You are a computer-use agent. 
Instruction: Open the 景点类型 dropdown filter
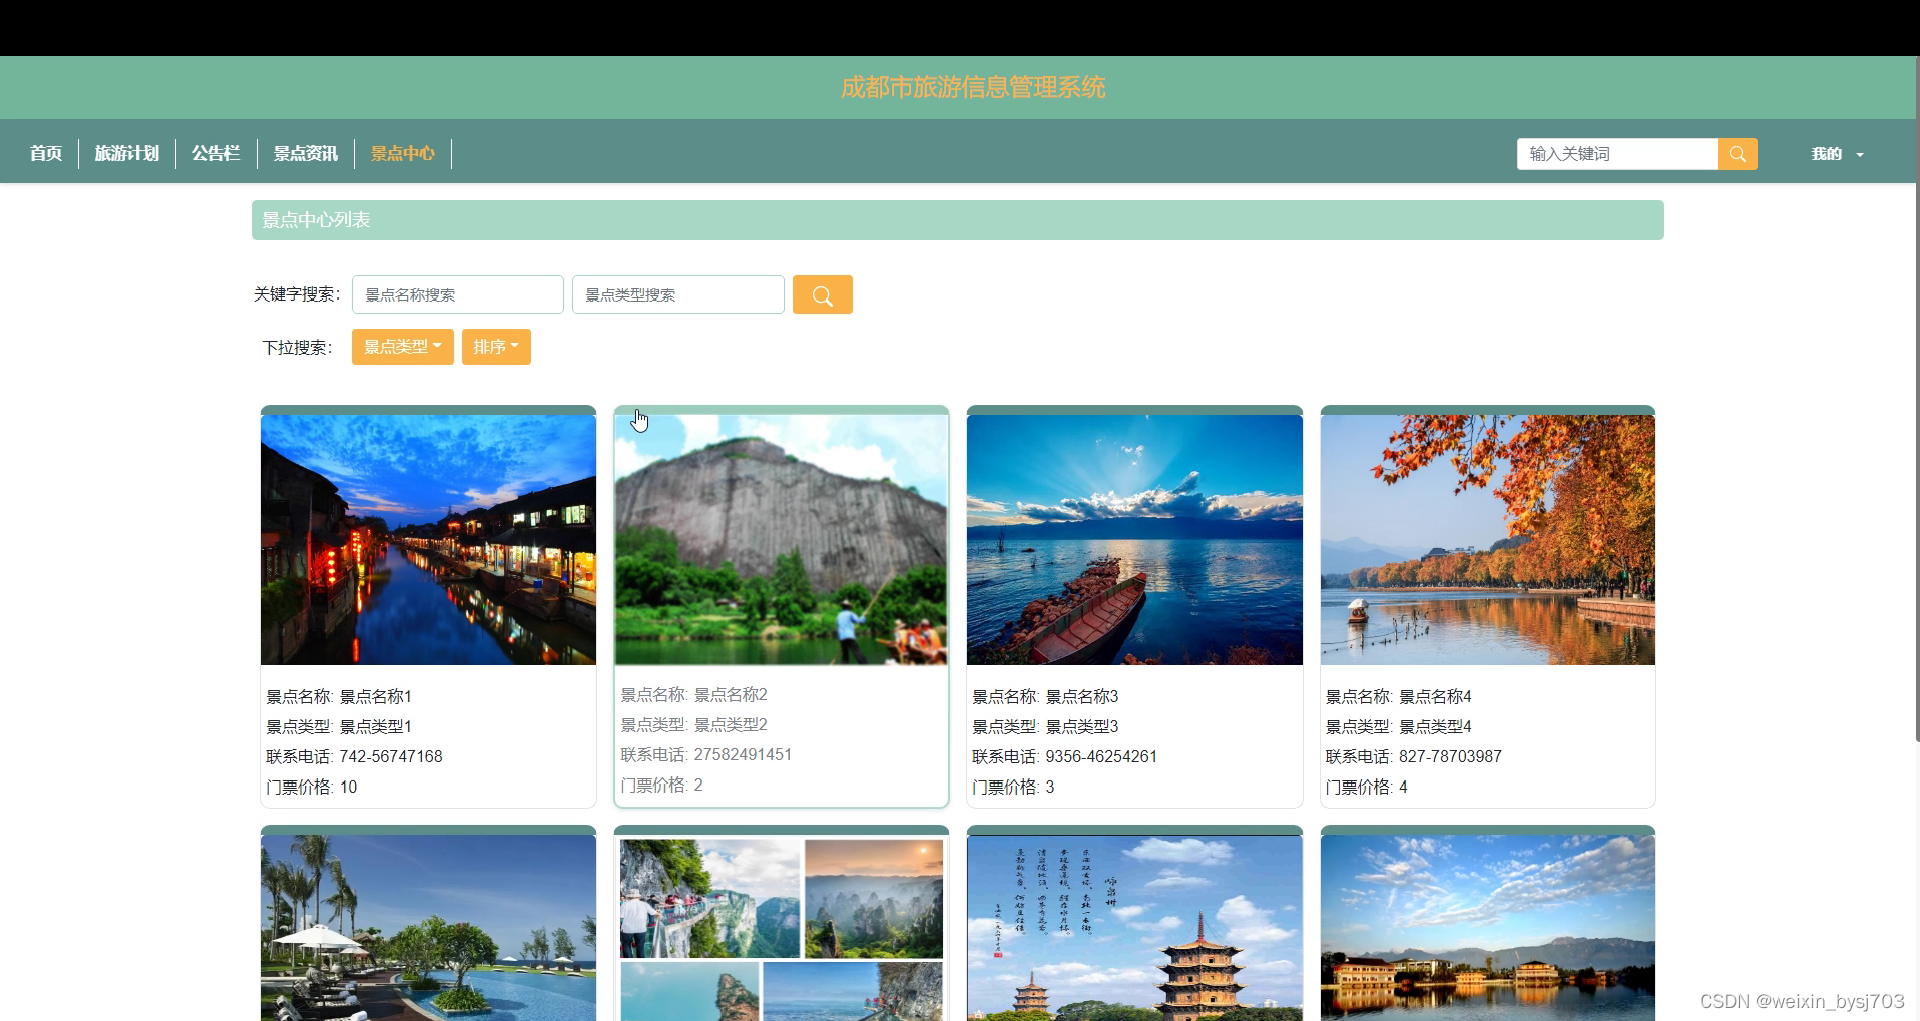click(x=402, y=347)
